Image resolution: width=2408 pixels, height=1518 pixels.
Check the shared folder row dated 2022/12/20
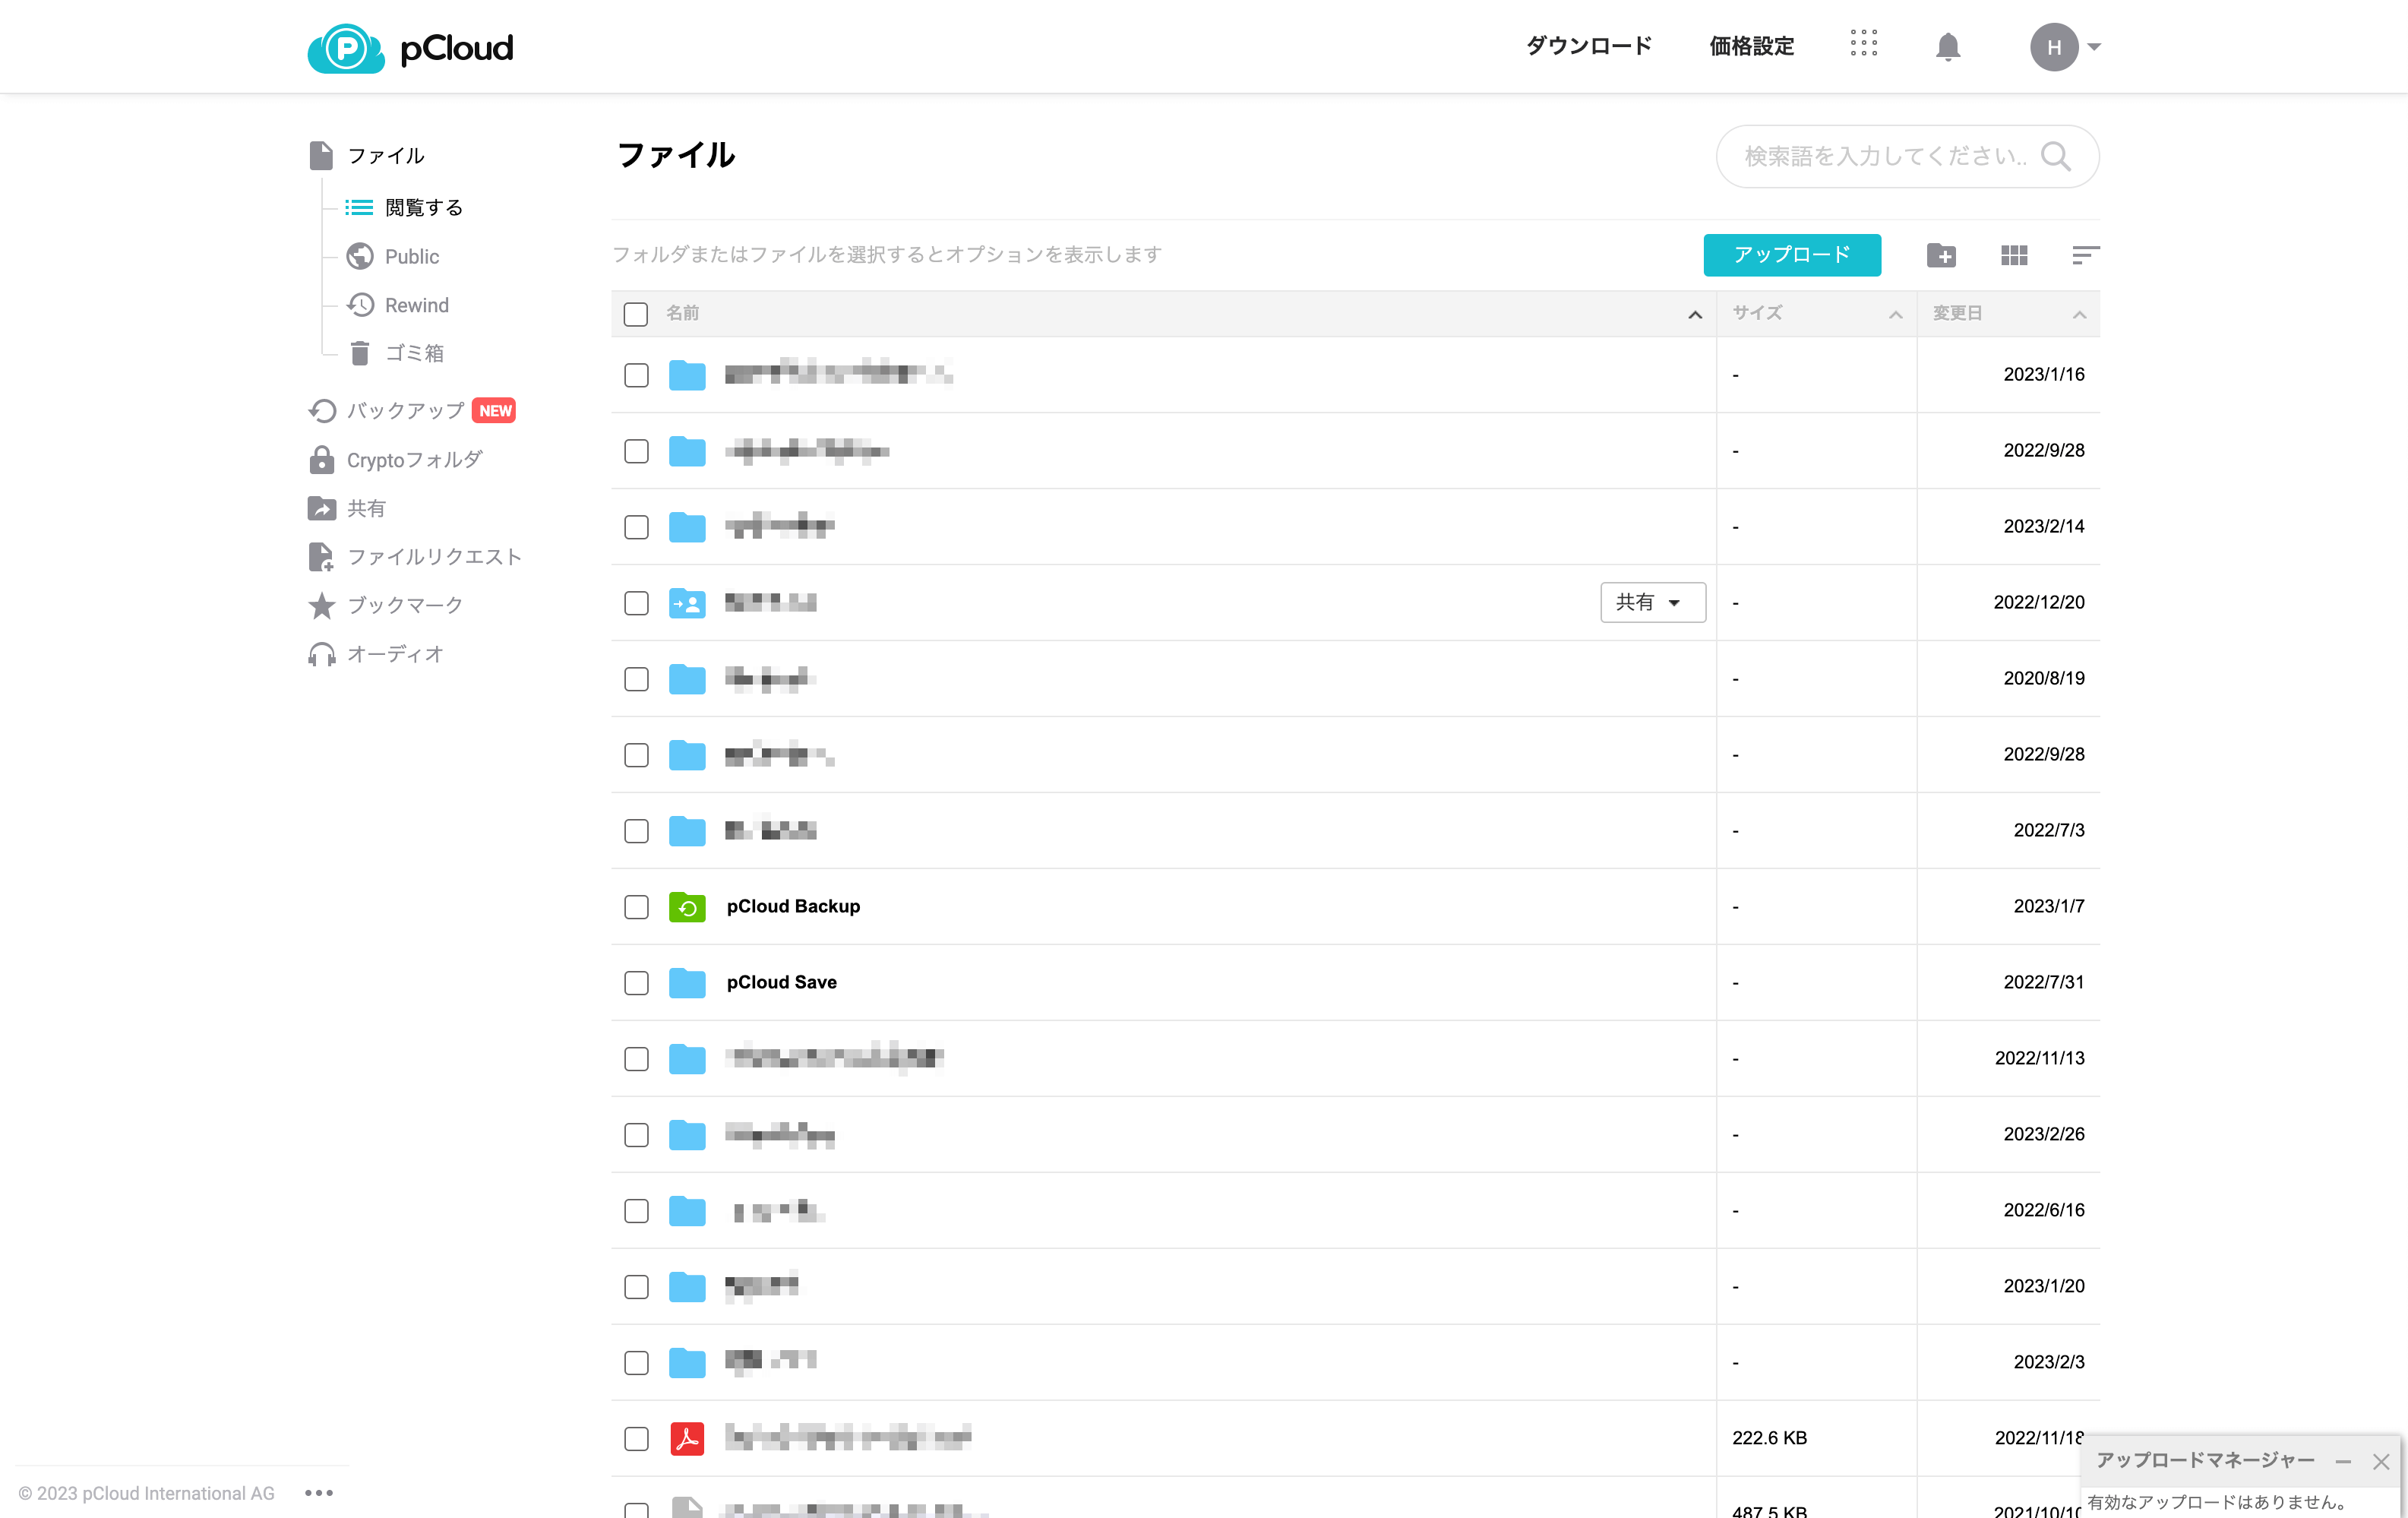click(x=636, y=603)
